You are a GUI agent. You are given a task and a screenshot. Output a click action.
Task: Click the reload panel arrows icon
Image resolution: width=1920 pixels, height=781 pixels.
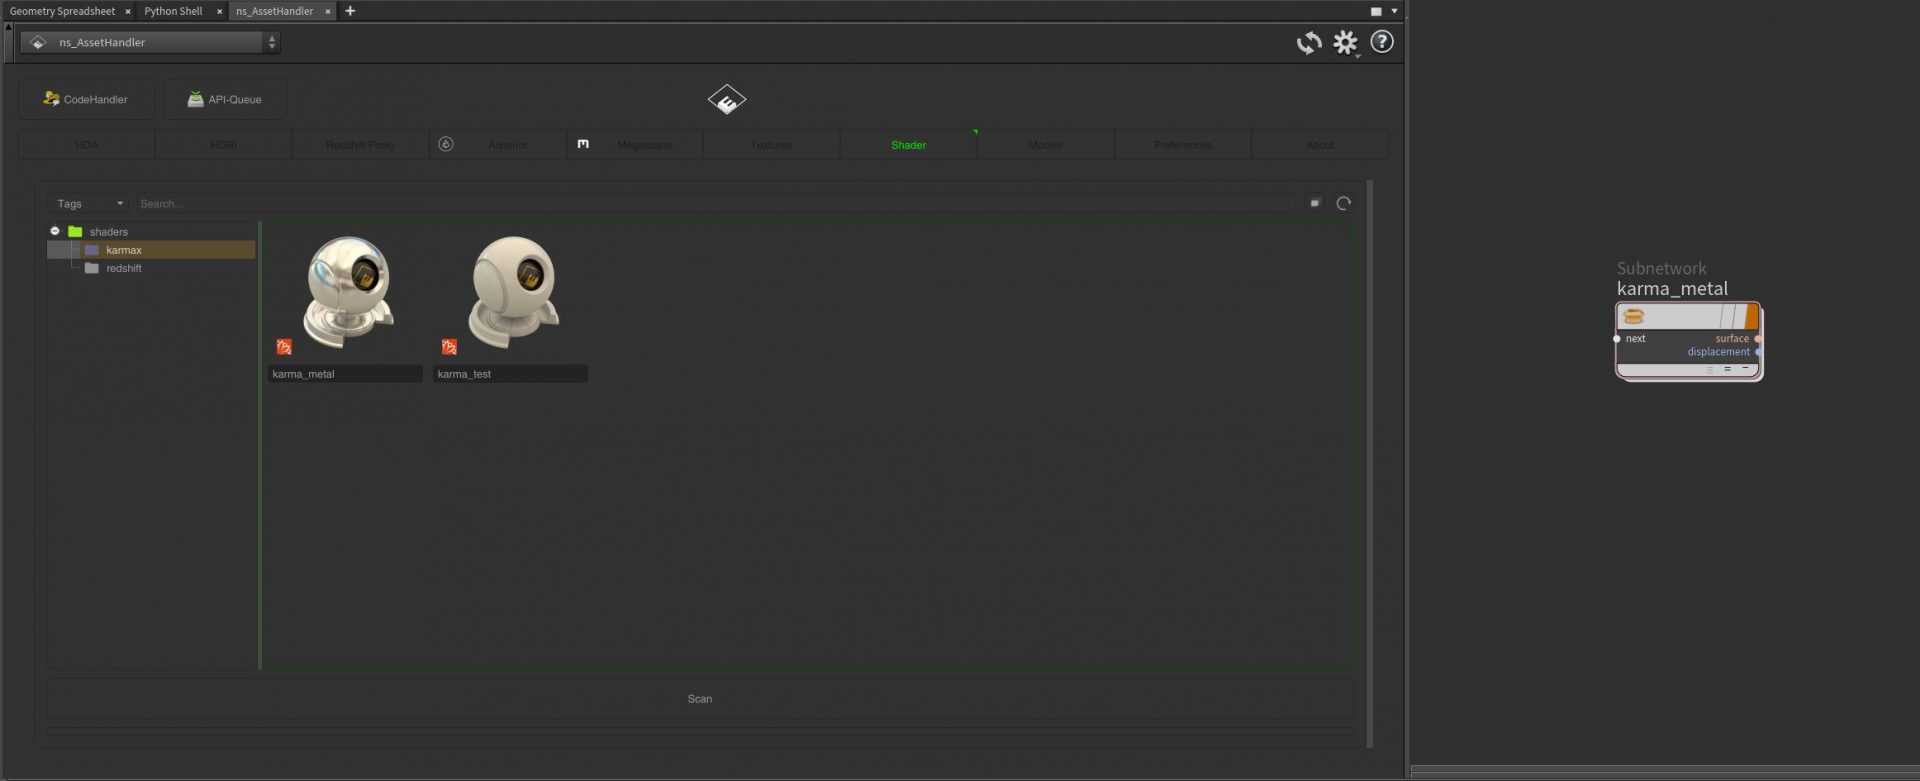click(x=1308, y=43)
